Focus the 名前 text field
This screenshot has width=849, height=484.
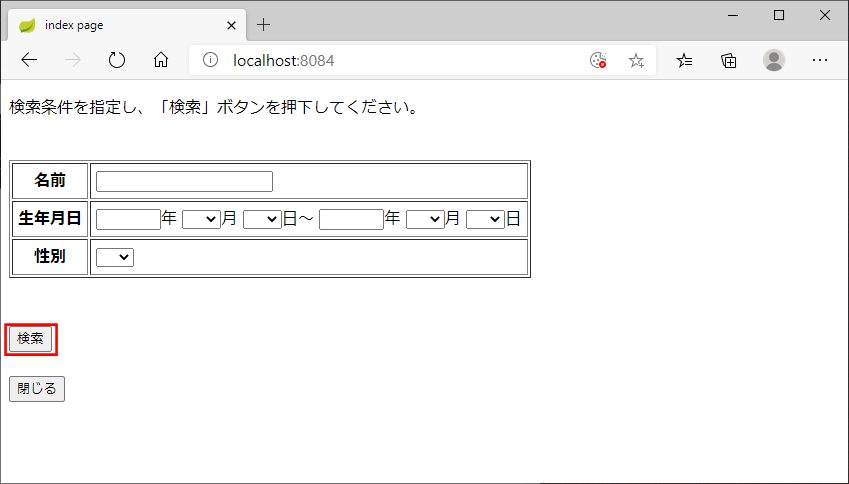184,181
